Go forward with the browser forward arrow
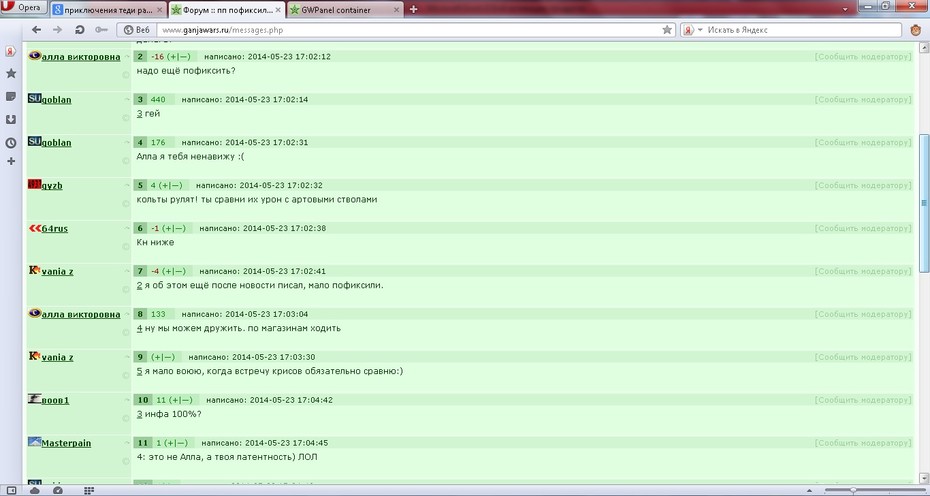 tap(57, 30)
